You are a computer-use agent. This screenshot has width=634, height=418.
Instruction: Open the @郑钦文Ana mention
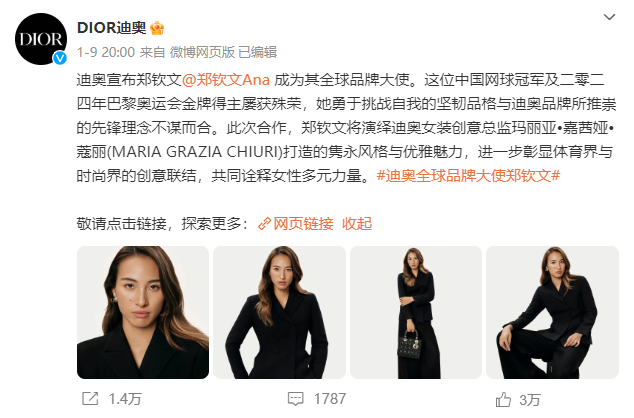[x=226, y=80]
